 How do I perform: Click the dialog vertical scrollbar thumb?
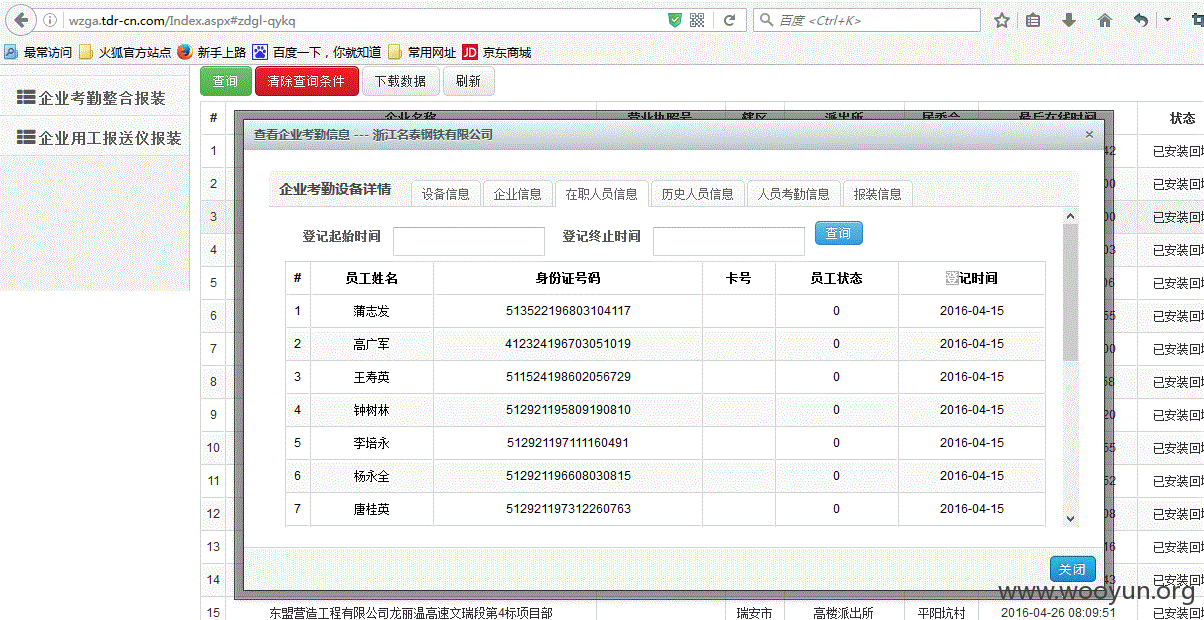1070,292
